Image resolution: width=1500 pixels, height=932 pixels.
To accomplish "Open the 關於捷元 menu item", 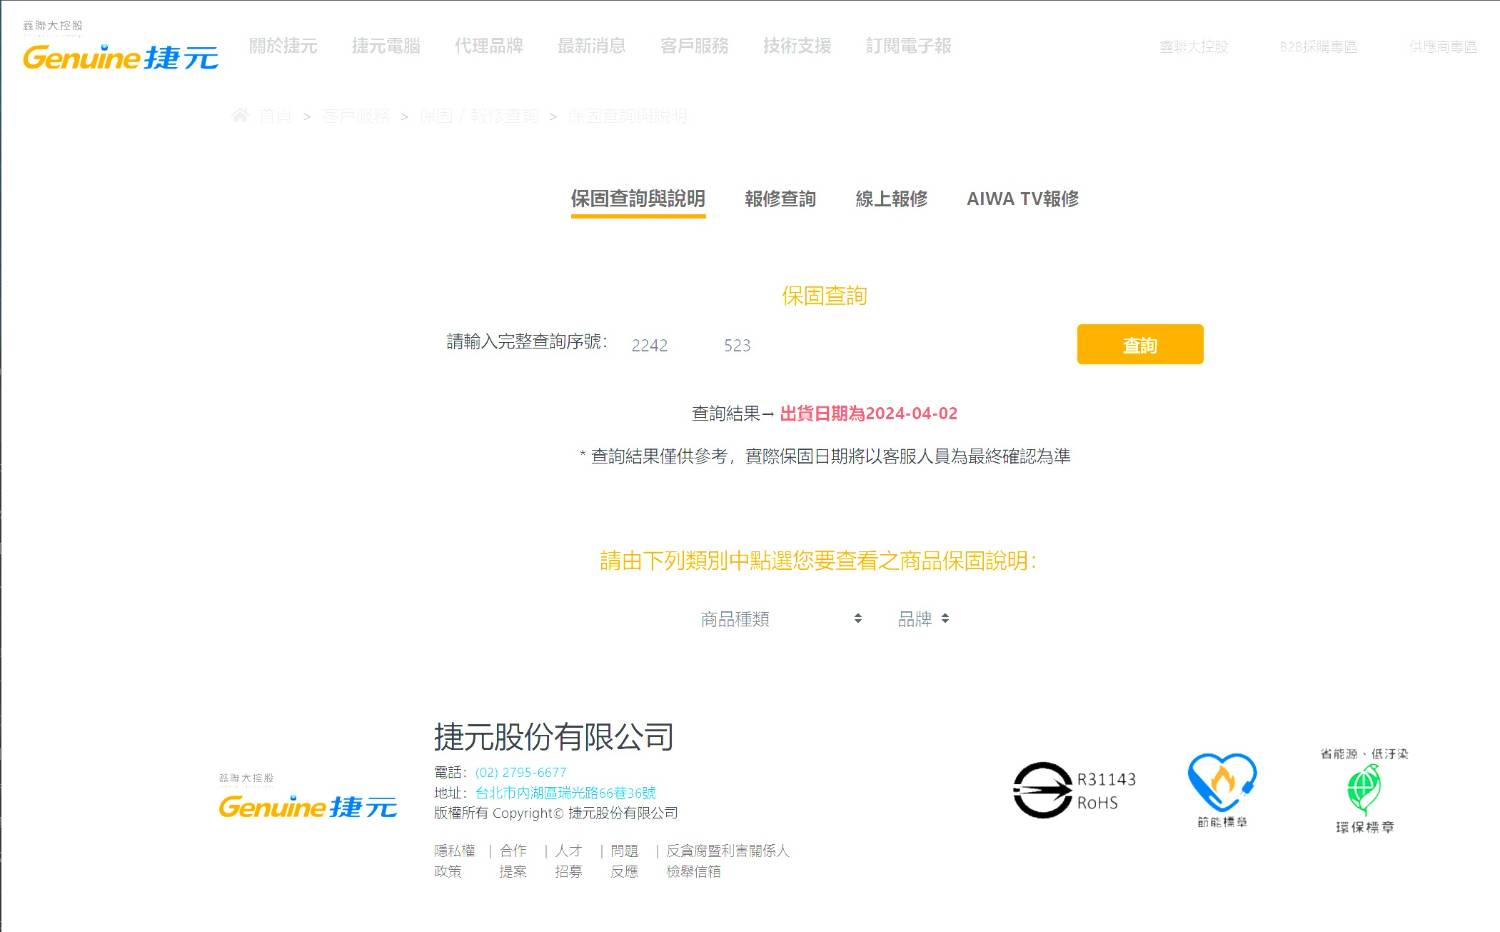I will (x=283, y=46).
